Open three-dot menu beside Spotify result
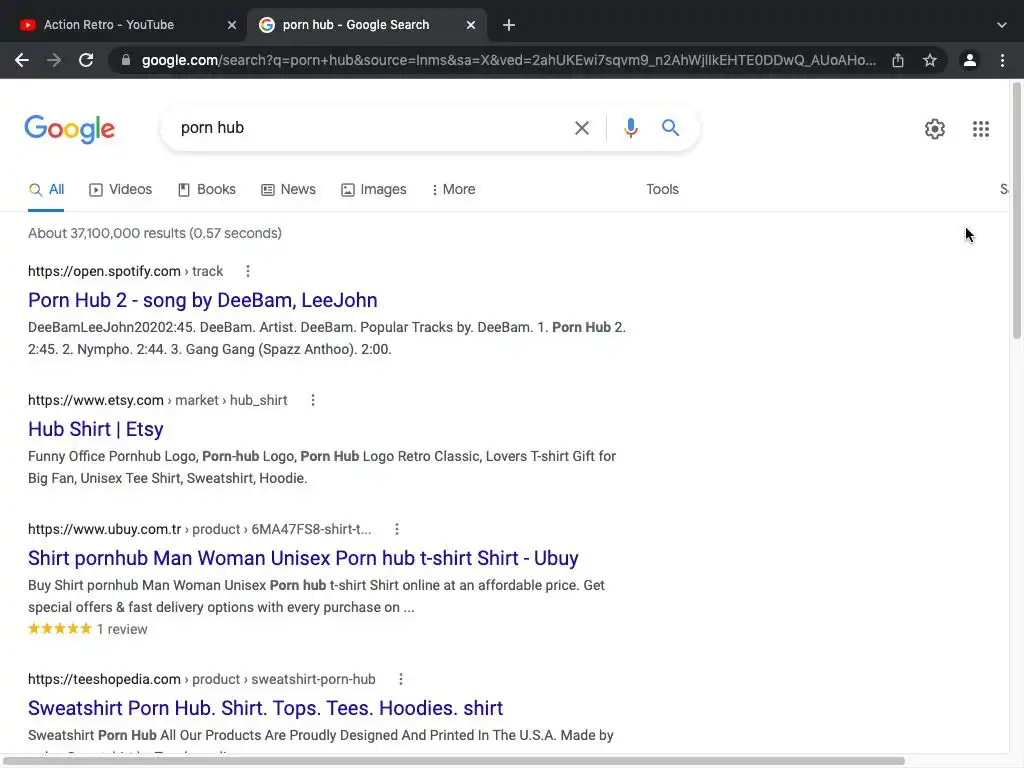The width and height of the screenshot is (1024, 768). point(248,271)
